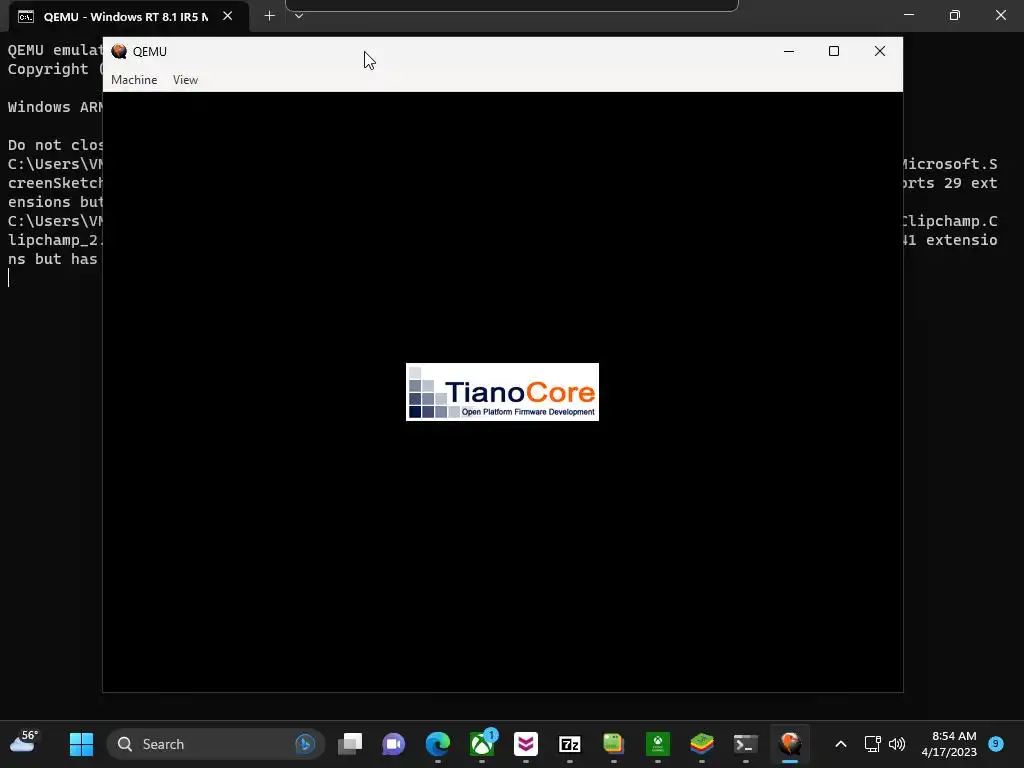Click the QEMU logo icon in the title bar
Image resolution: width=1024 pixels, height=768 pixels.
119,52
